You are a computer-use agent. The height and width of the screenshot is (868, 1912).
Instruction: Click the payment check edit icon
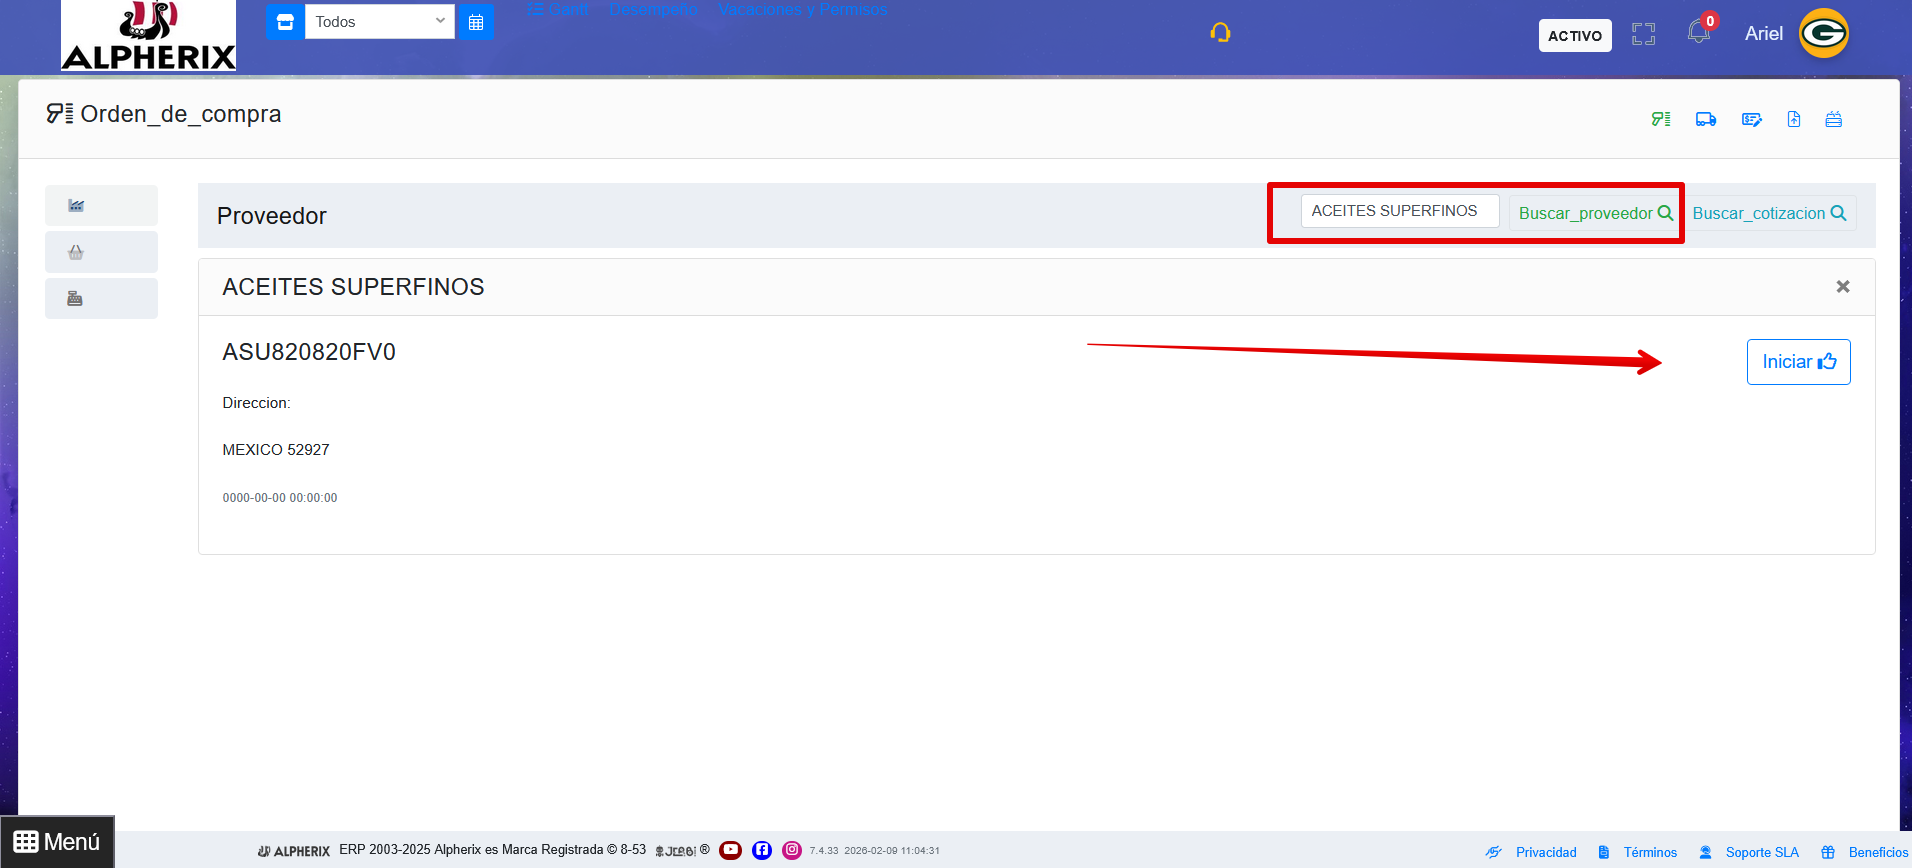tap(1751, 120)
